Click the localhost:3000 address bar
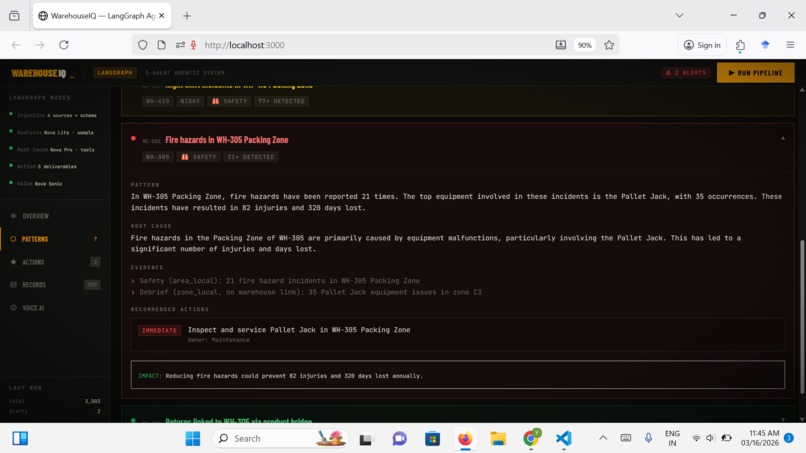Image resolution: width=806 pixels, height=453 pixels. (375, 45)
